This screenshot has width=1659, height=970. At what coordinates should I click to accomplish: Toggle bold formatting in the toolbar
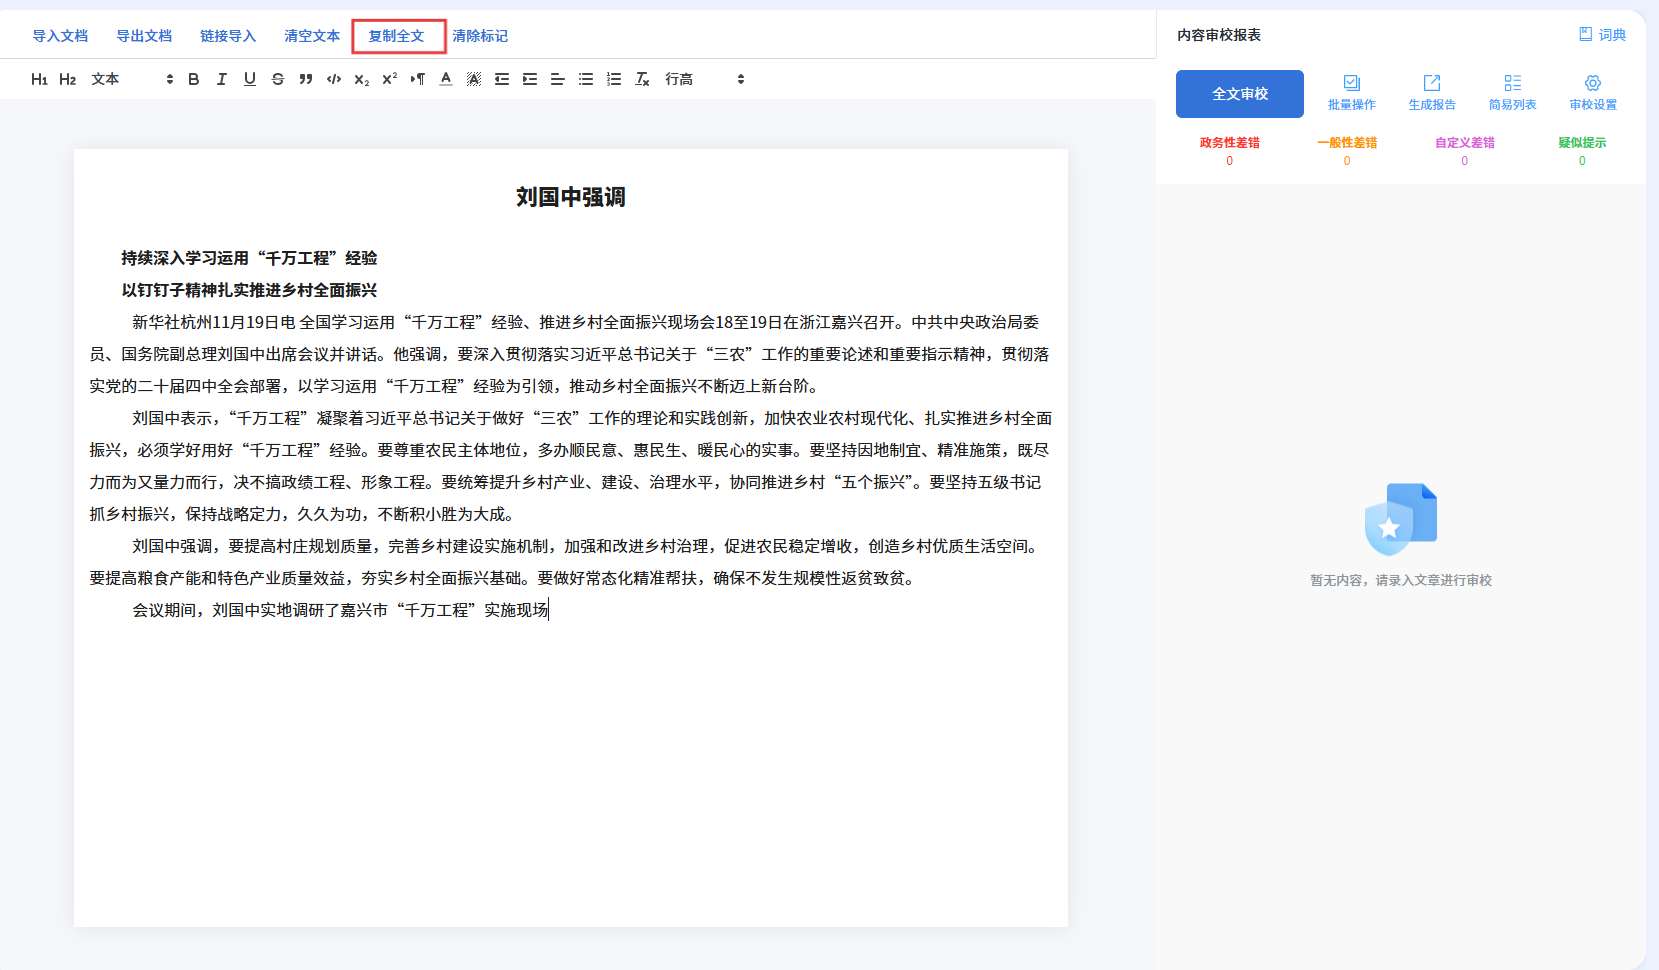click(194, 79)
